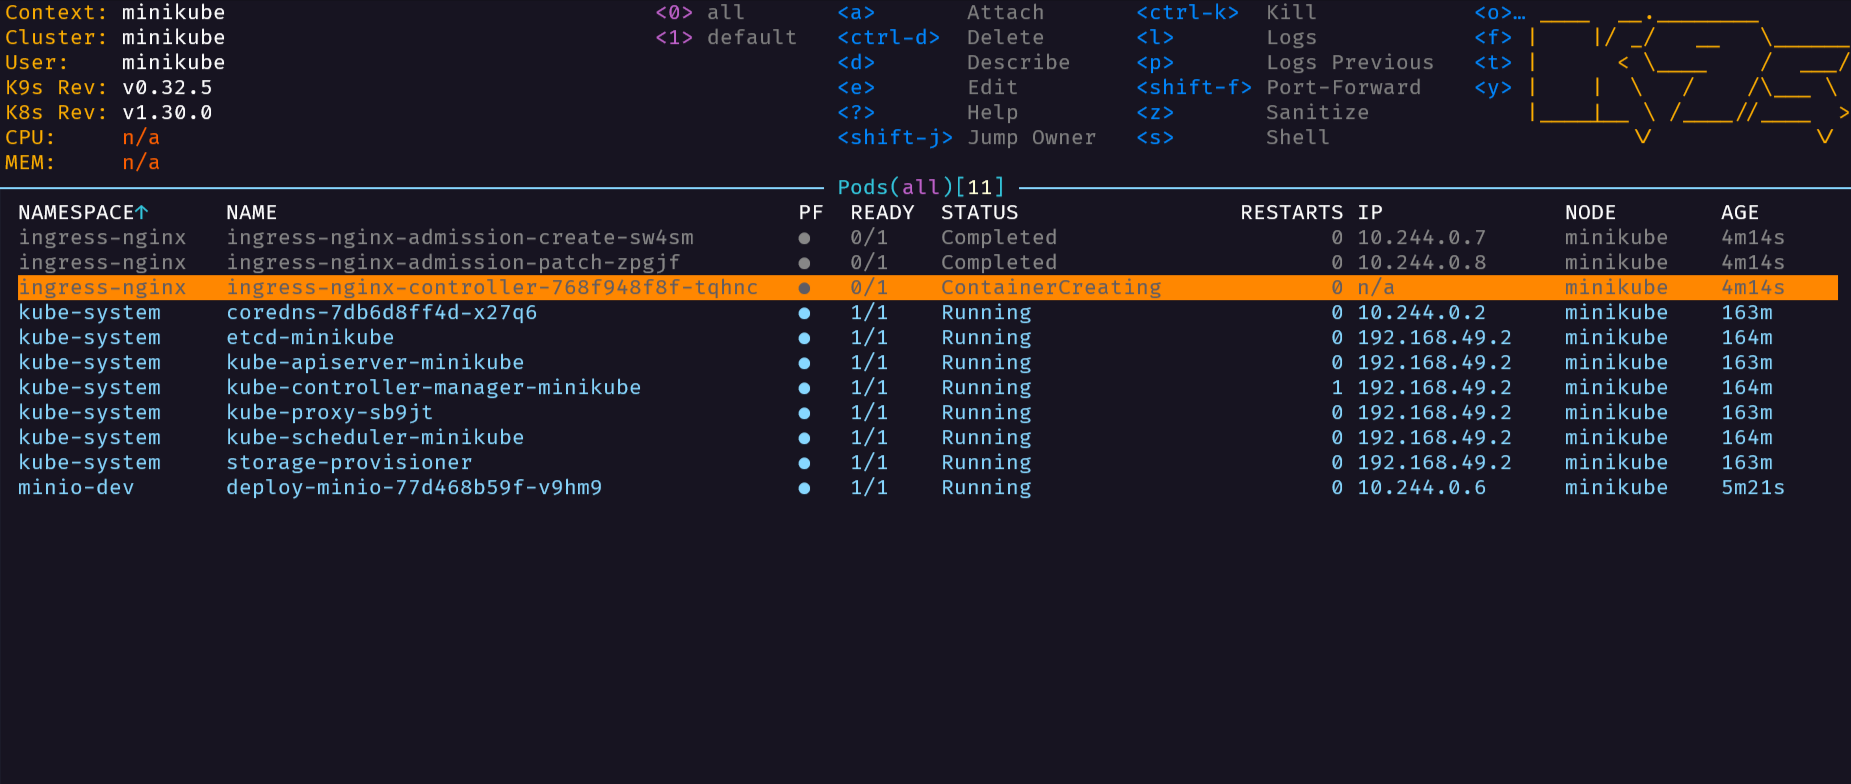Click the <t> shortcut key hint
The image size is (1851, 784).
coord(1493,63)
